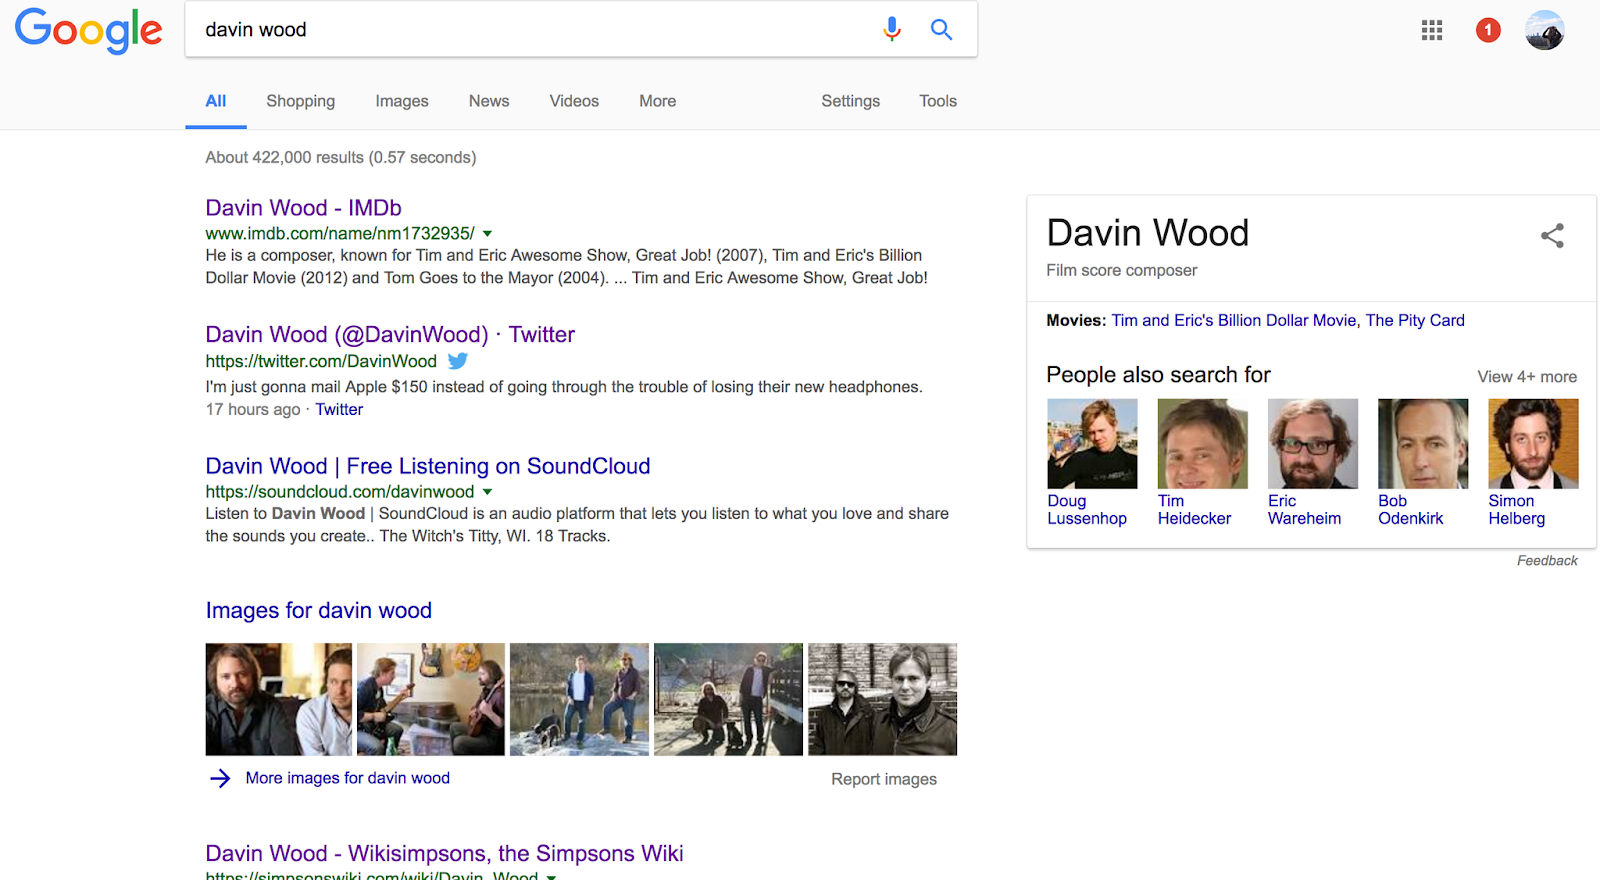This screenshot has width=1600, height=880.
Task: Start voice search with the microphone icon
Action: 892,30
